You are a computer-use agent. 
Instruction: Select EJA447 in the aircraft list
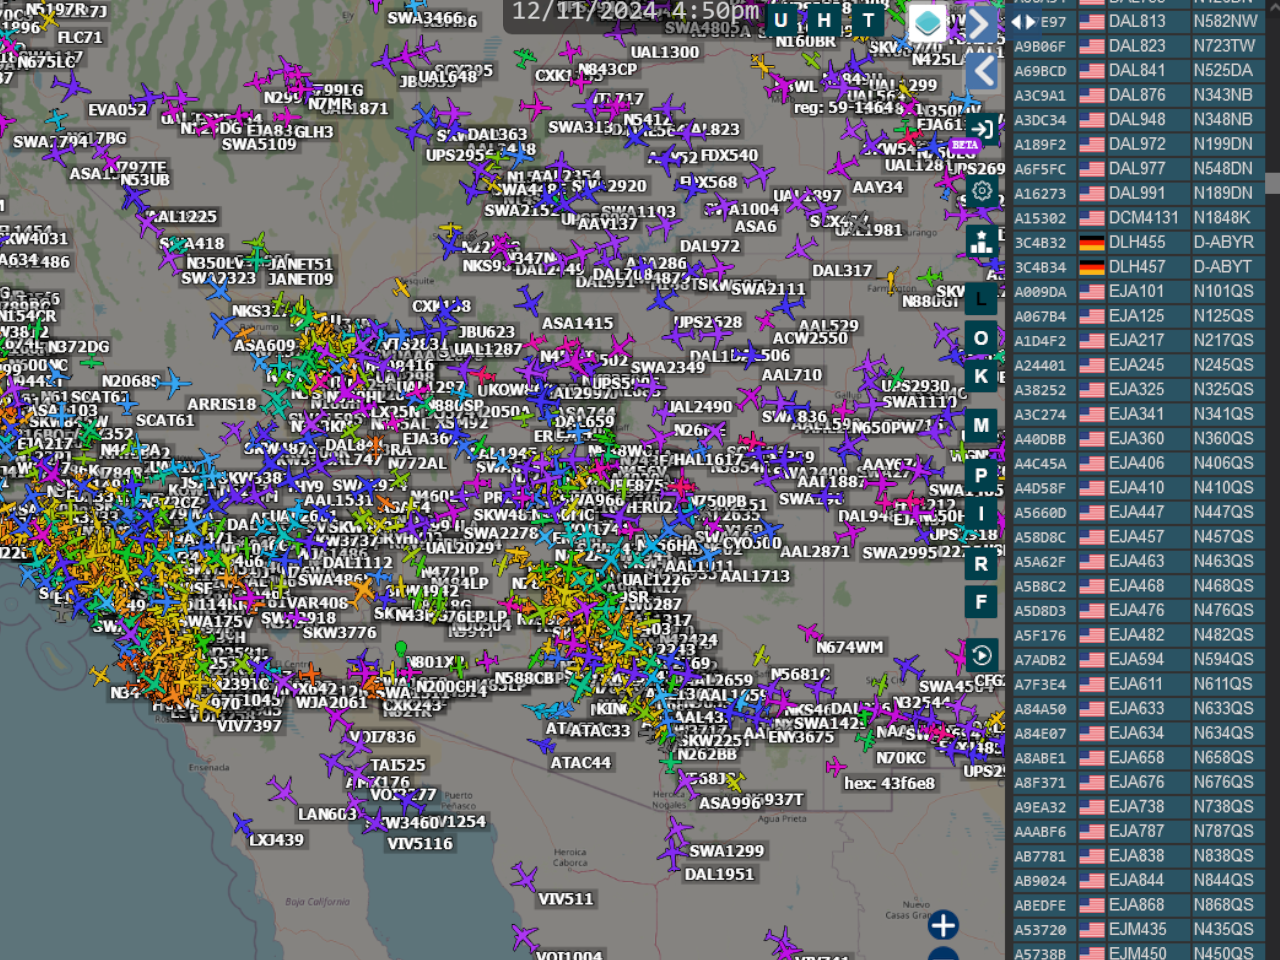pos(1137,512)
